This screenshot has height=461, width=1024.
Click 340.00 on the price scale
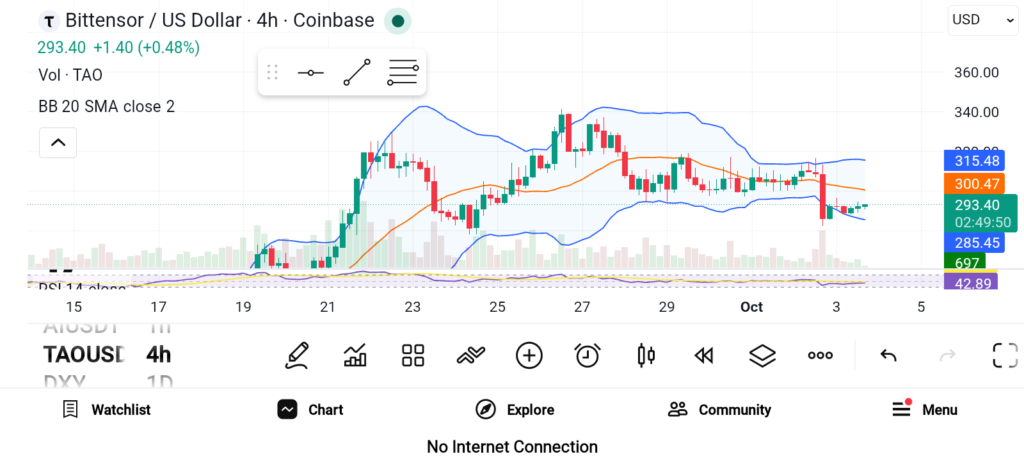click(976, 112)
